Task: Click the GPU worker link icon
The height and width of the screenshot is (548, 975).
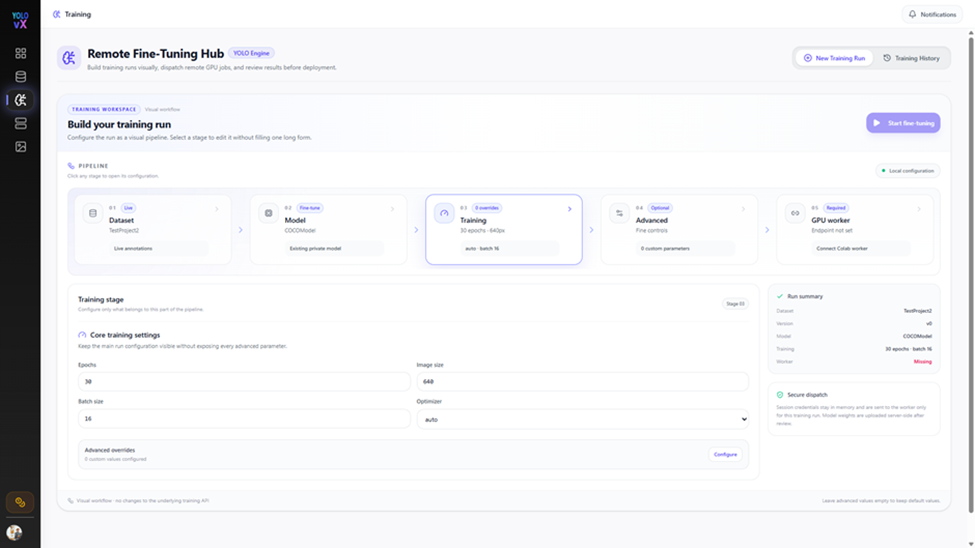Action: [x=795, y=213]
